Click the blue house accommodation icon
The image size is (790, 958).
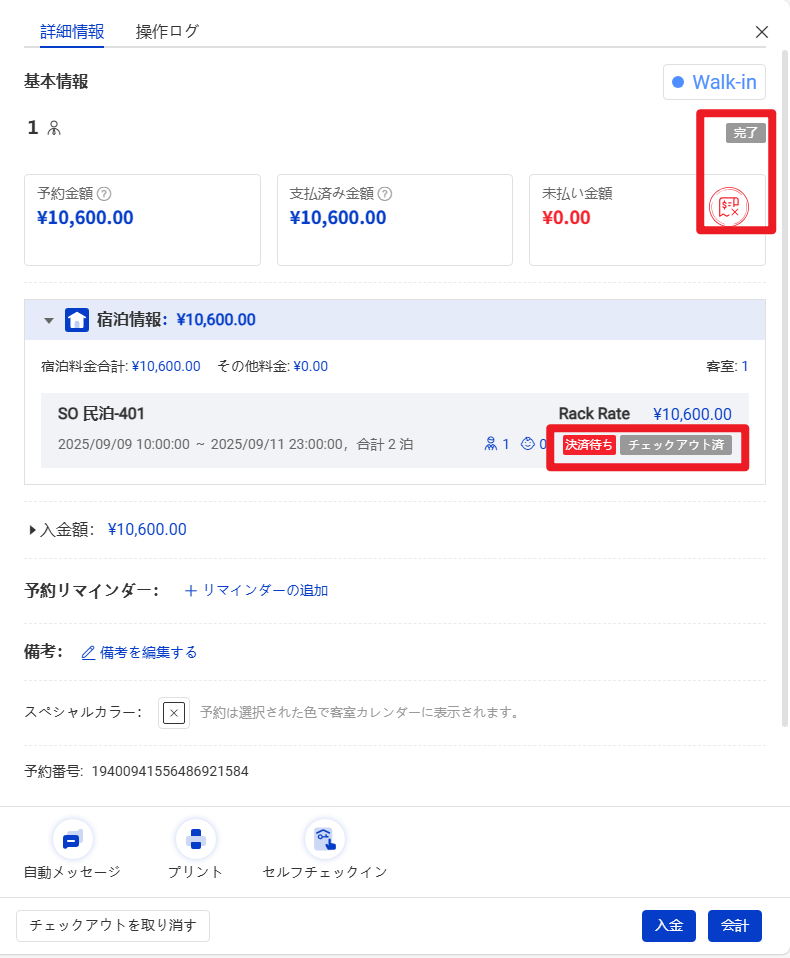tap(77, 320)
